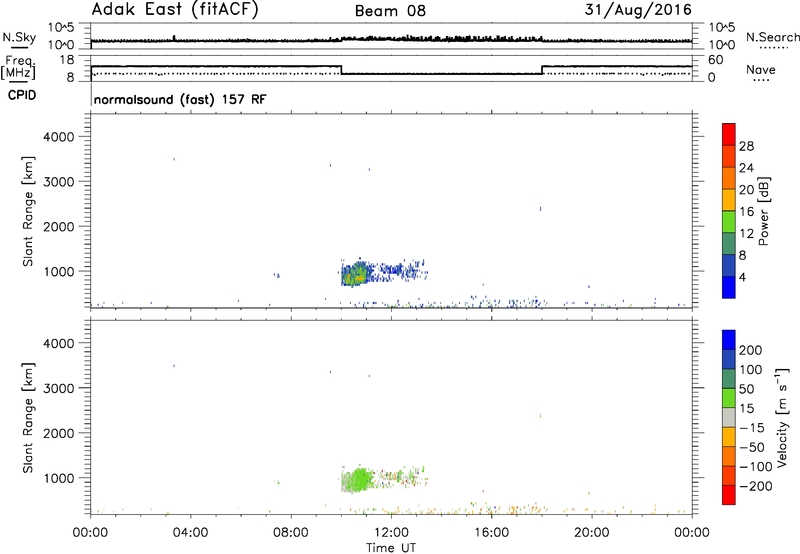Click the red bottom segment of Velocity colorbar
The image size is (800, 554).
click(x=729, y=495)
